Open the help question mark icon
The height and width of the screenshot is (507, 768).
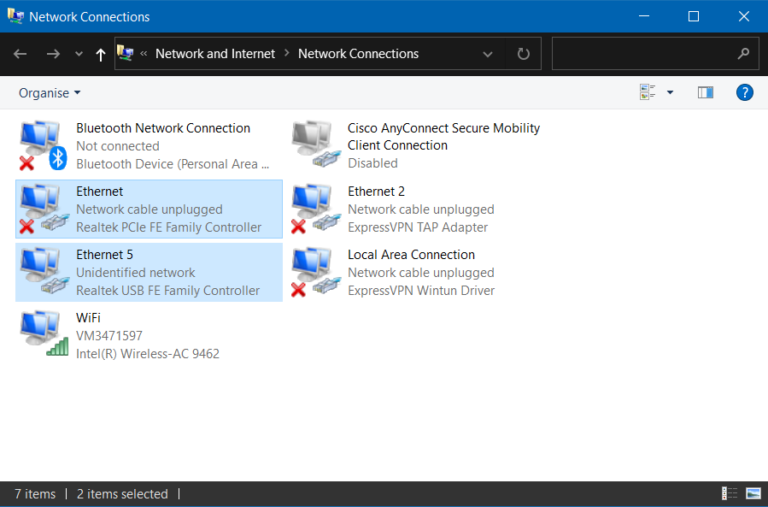point(744,93)
